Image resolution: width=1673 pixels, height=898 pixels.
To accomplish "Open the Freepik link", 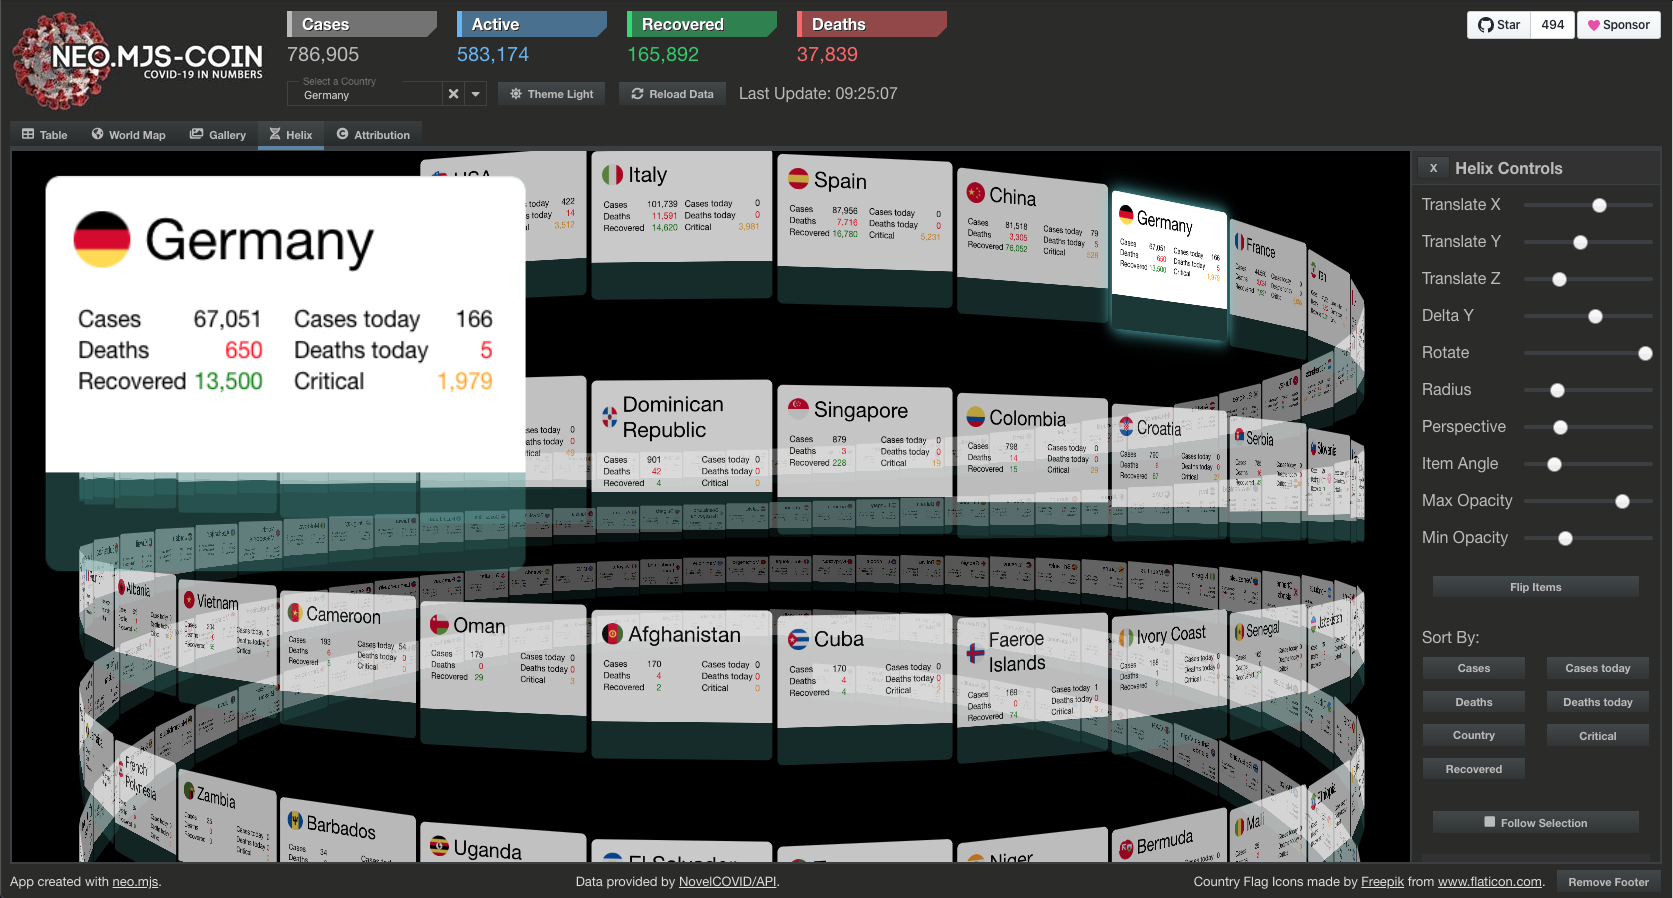I will (x=1382, y=882).
